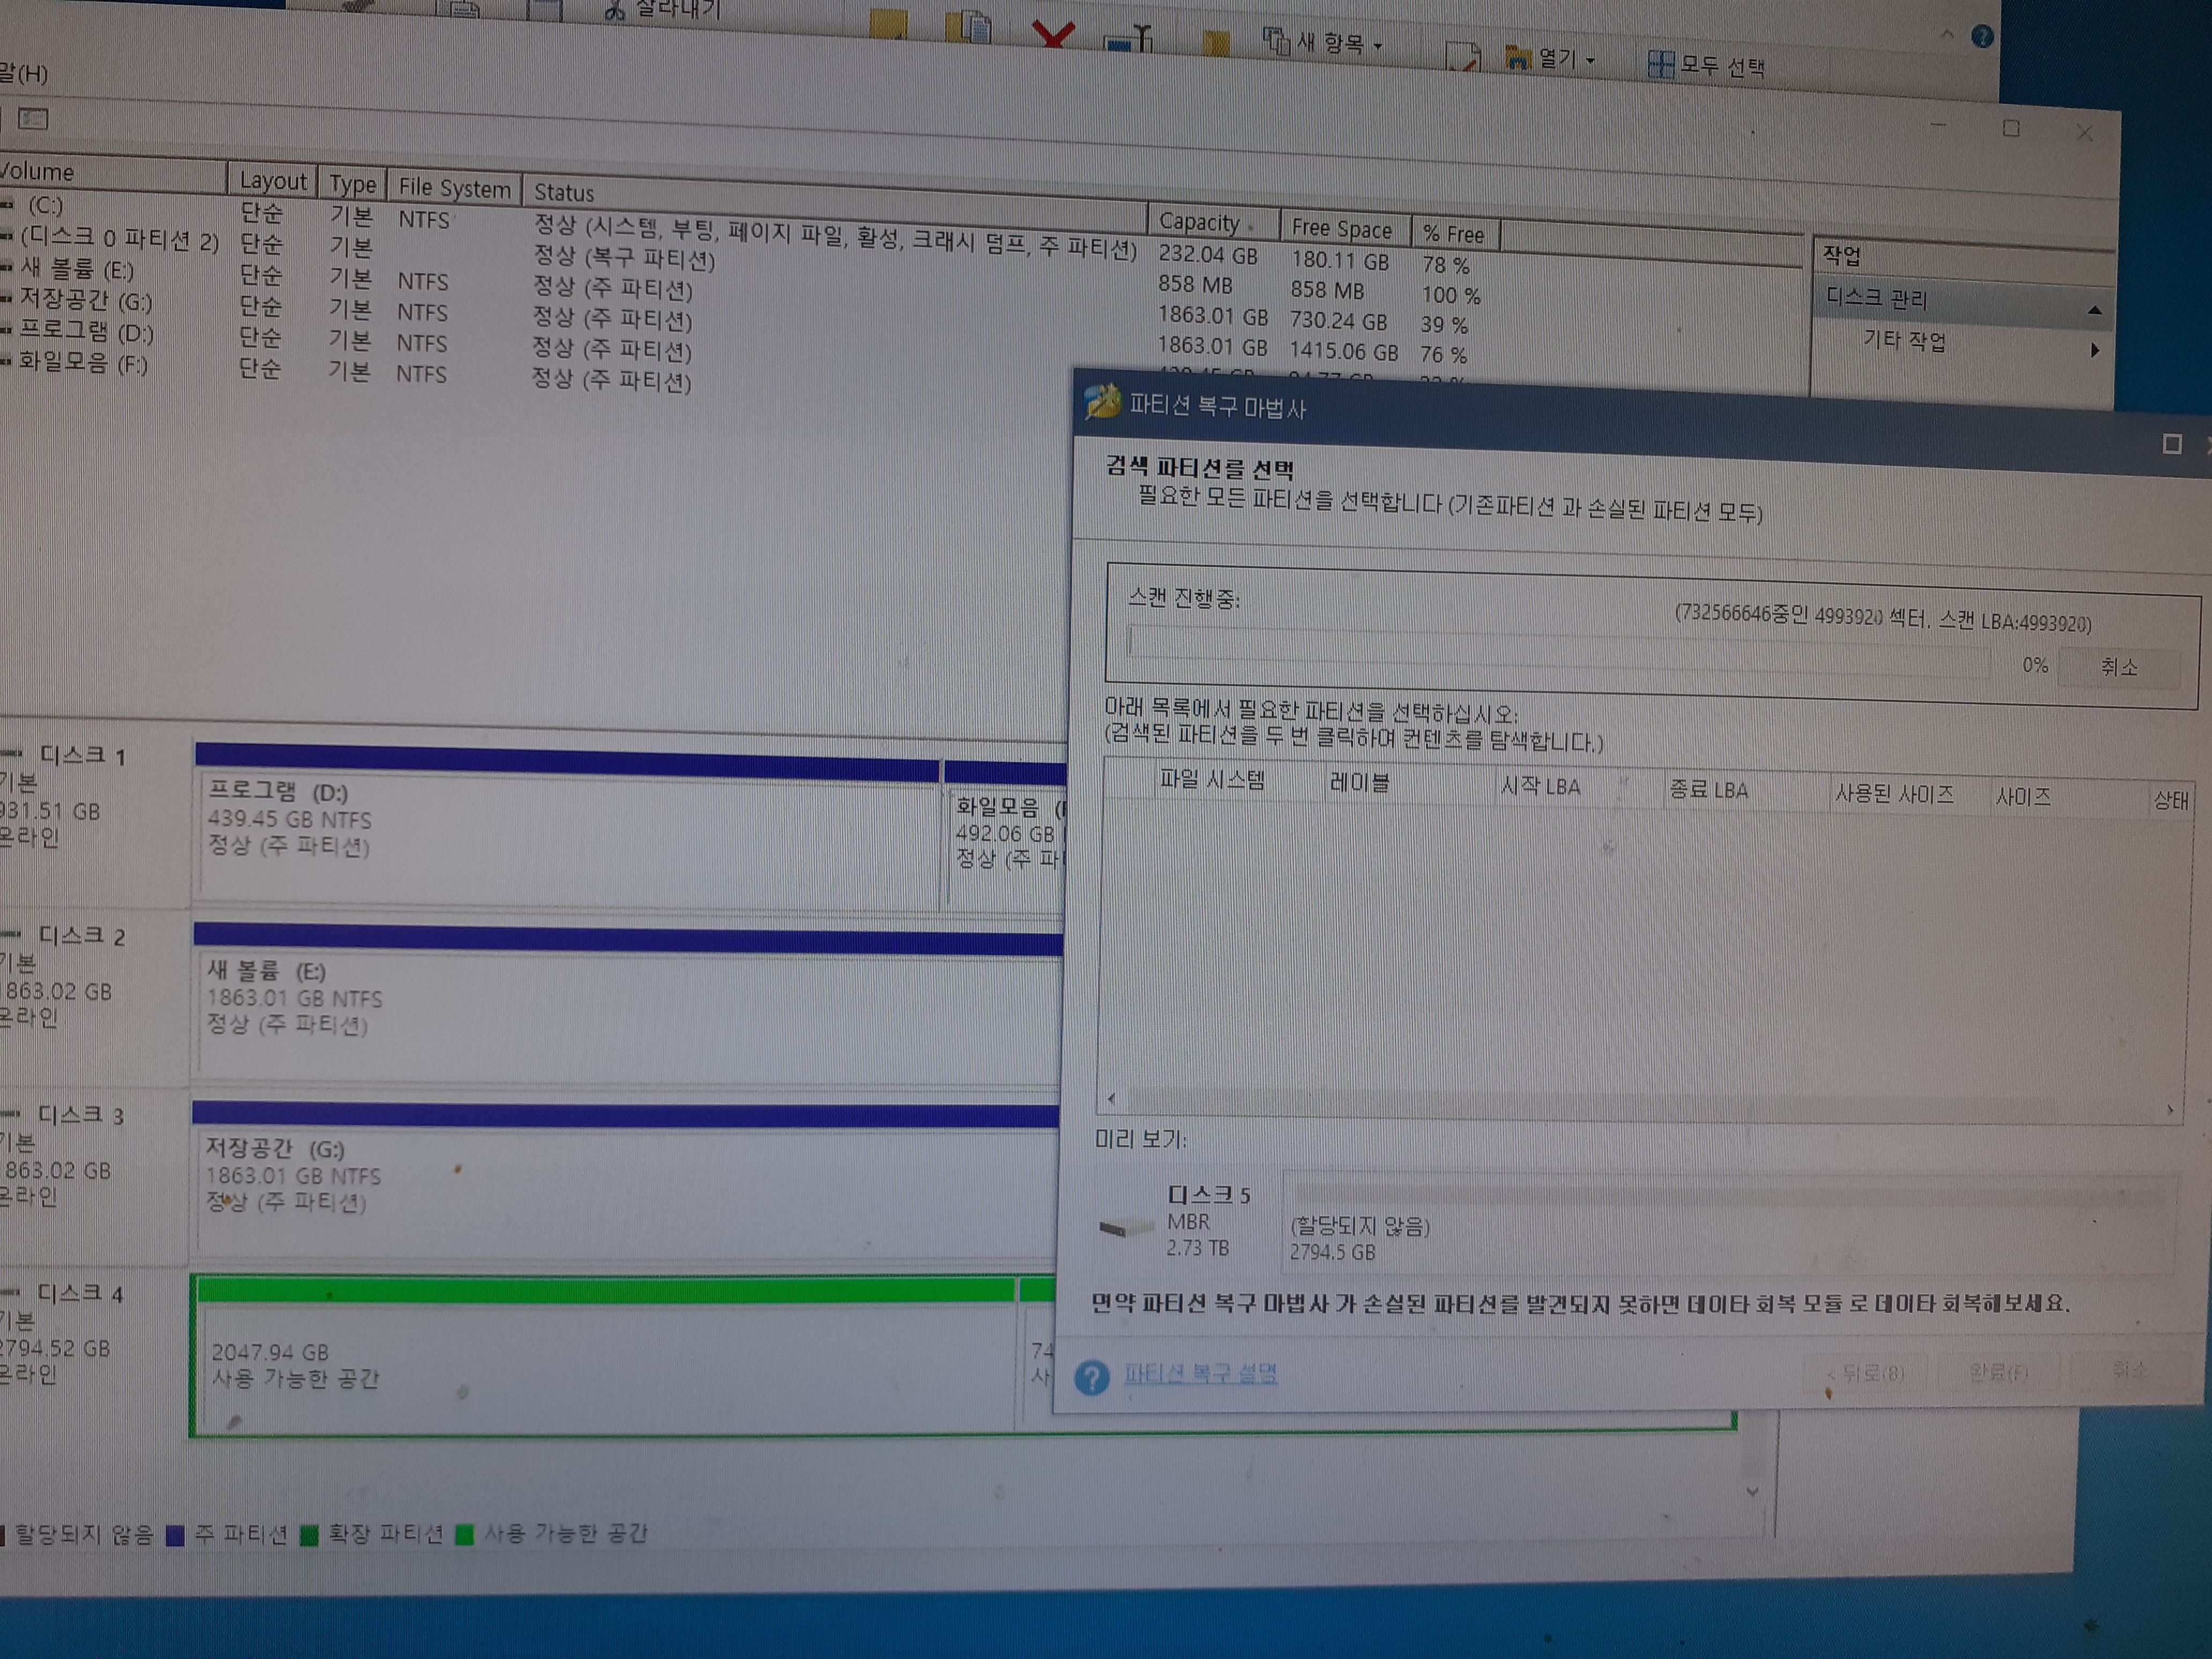Collapse the 디스크 관리 section in action pane
Screen dimensions: 2212x1659
[2094, 310]
